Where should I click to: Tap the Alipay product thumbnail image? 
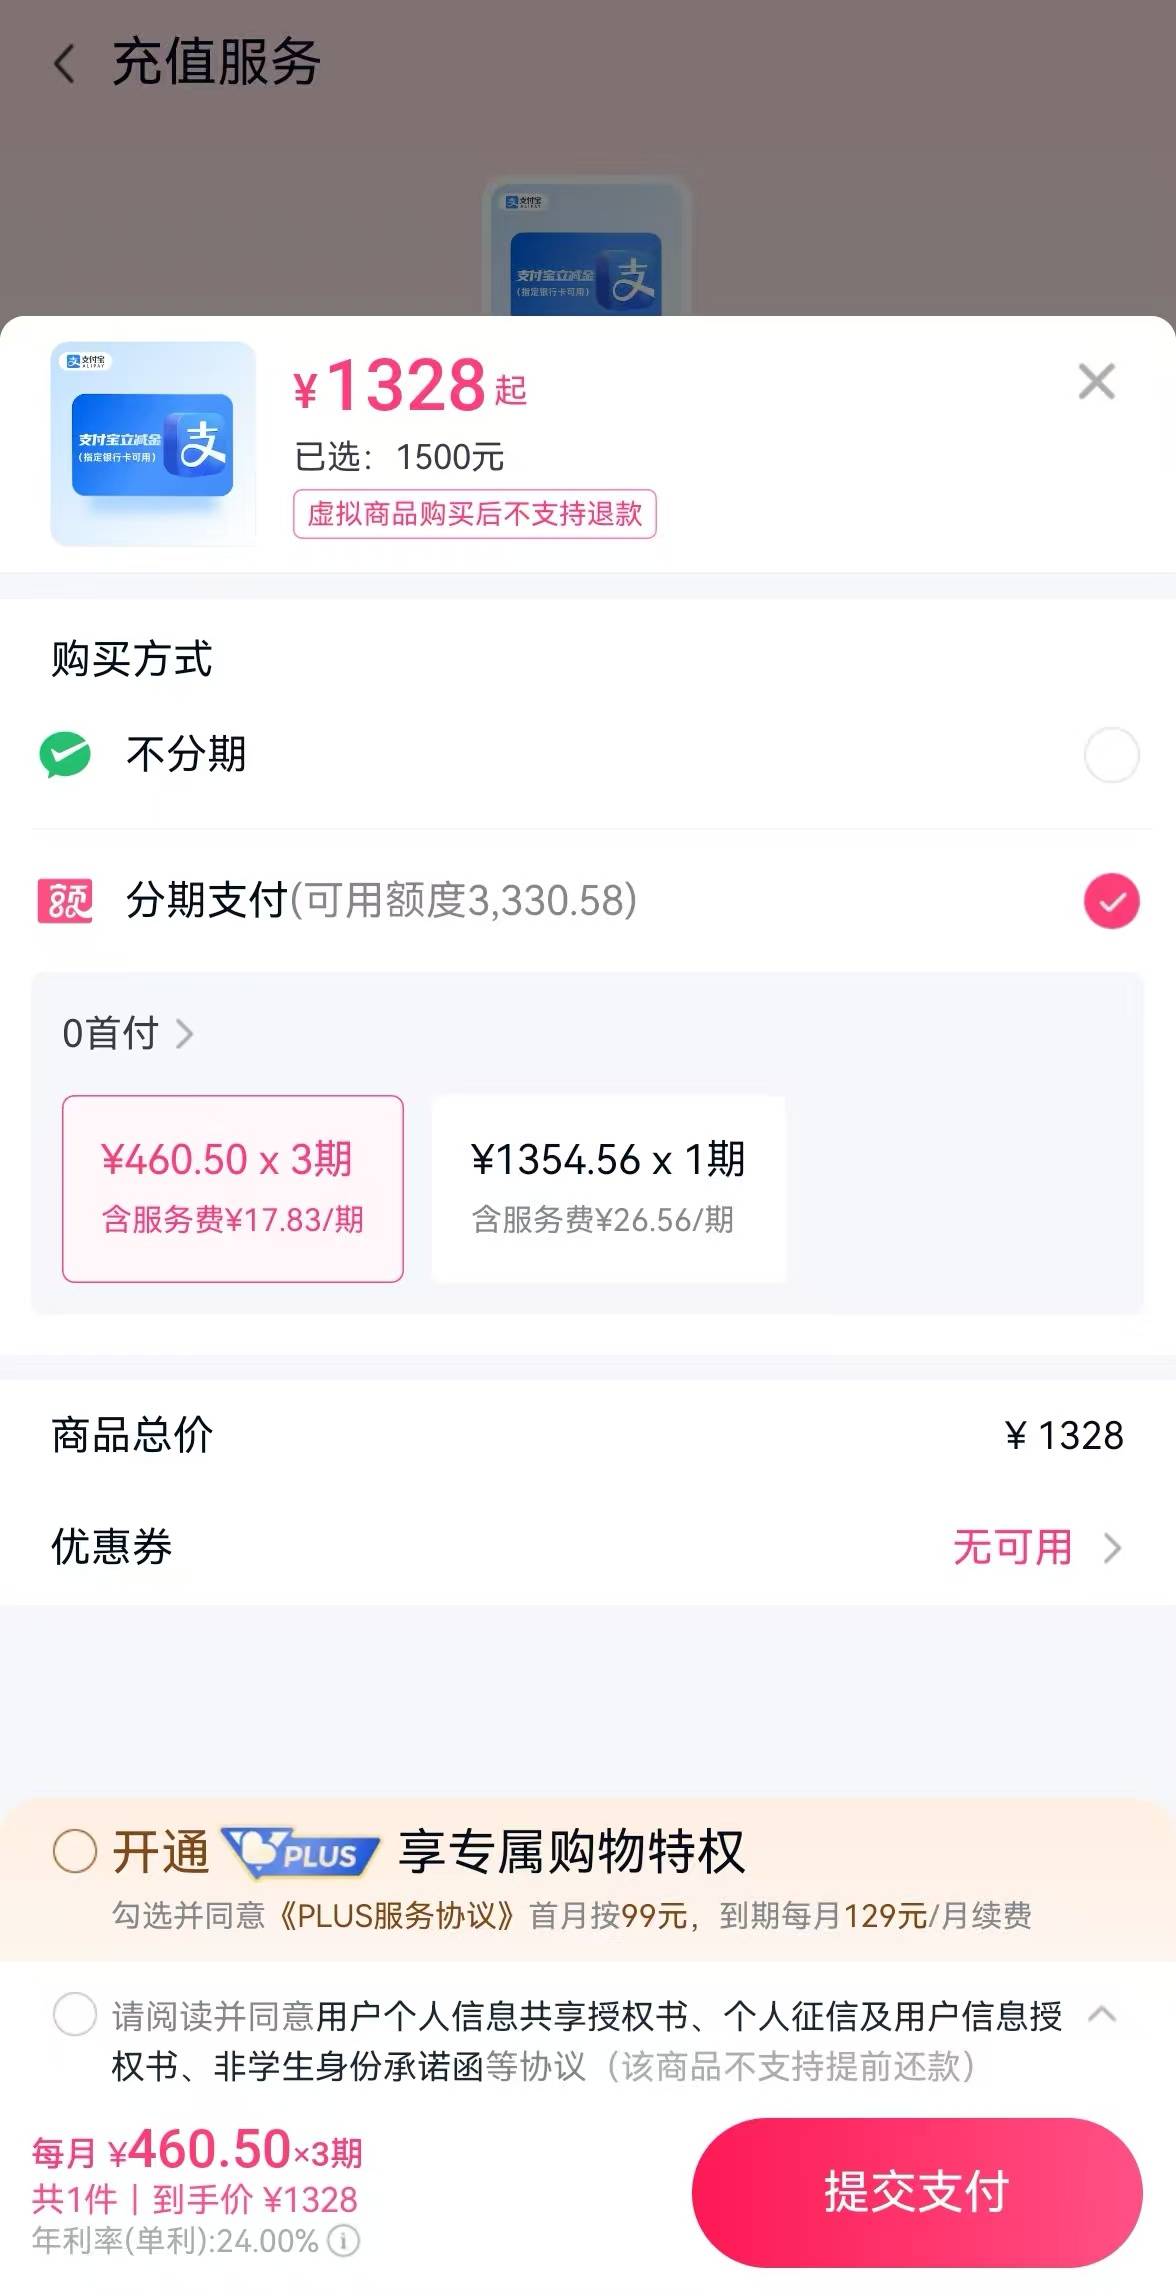coord(153,444)
